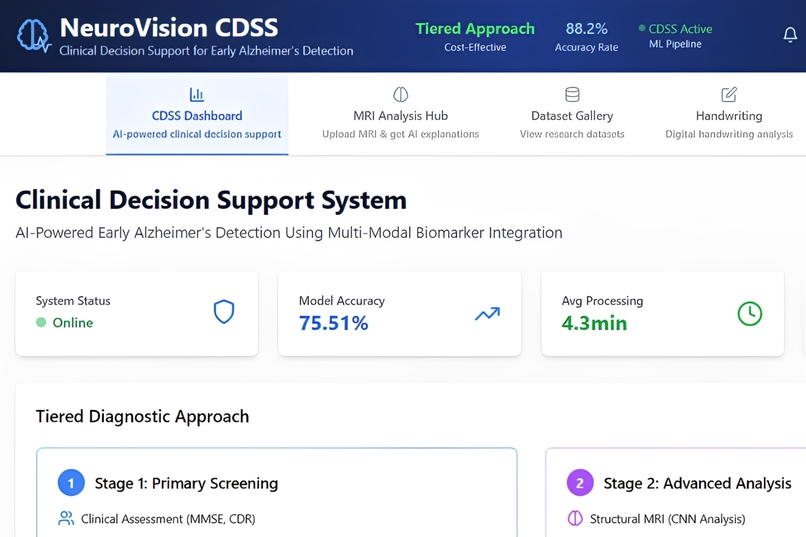The image size is (806, 537).
Task: Click the database icon above Dataset Gallery
Action: (572, 95)
